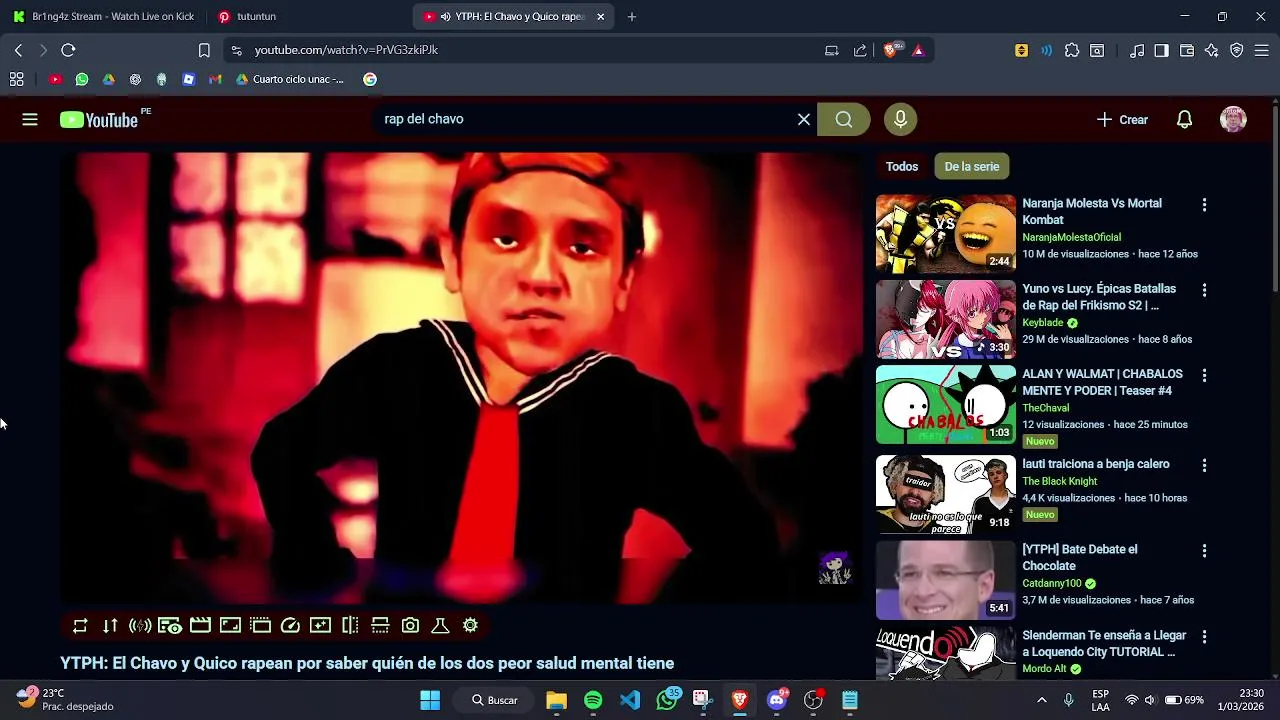
Task: Open the site settings icon in address bar
Action: tap(235, 50)
